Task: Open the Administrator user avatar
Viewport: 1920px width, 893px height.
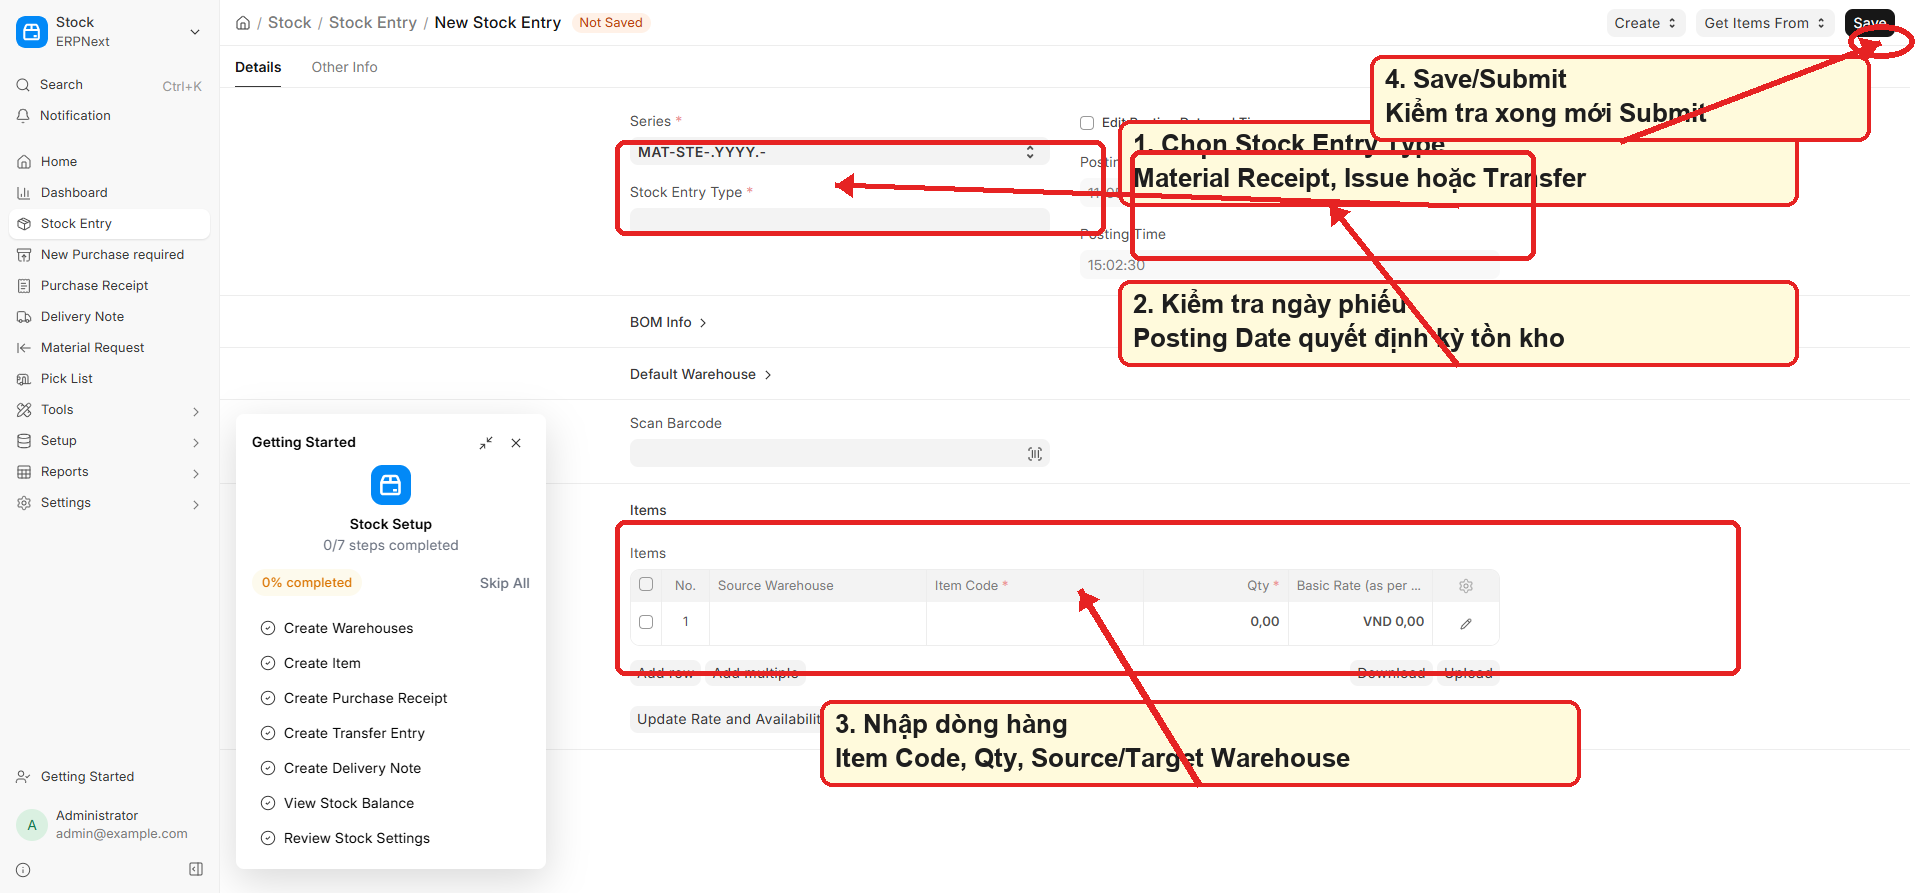Action: pyautogui.click(x=32, y=825)
